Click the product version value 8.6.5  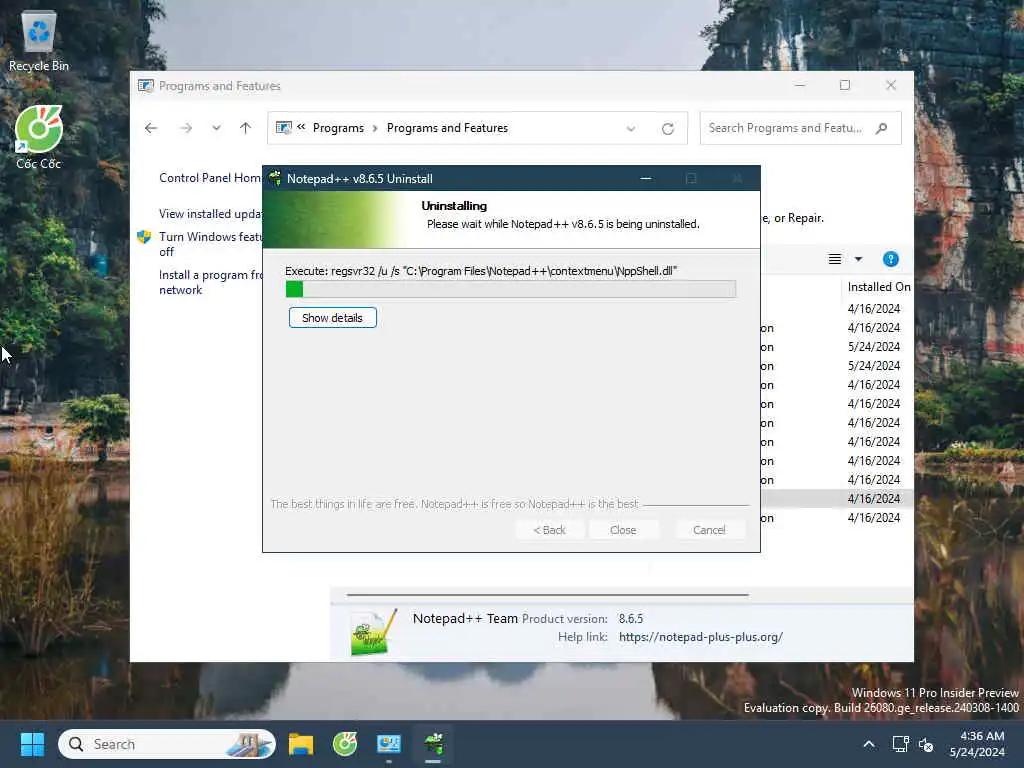coord(631,618)
